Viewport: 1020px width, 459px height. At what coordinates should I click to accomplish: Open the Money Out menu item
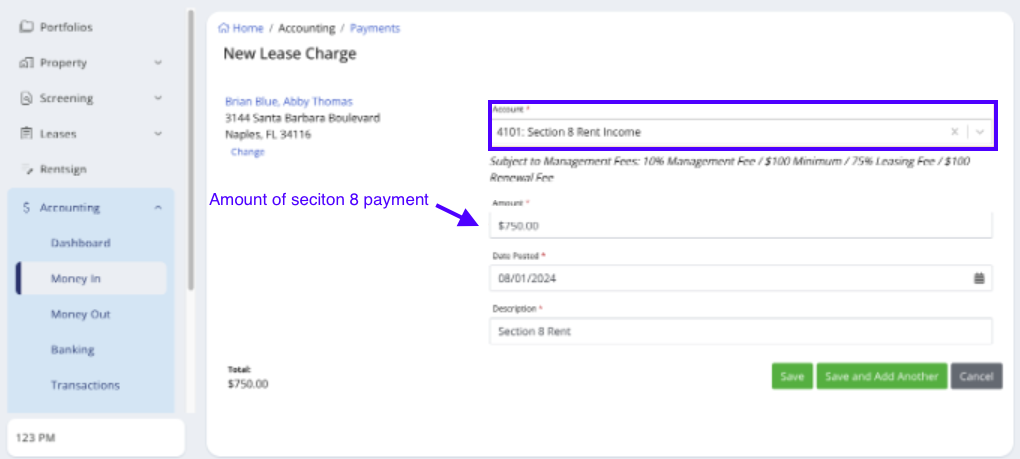80,314
